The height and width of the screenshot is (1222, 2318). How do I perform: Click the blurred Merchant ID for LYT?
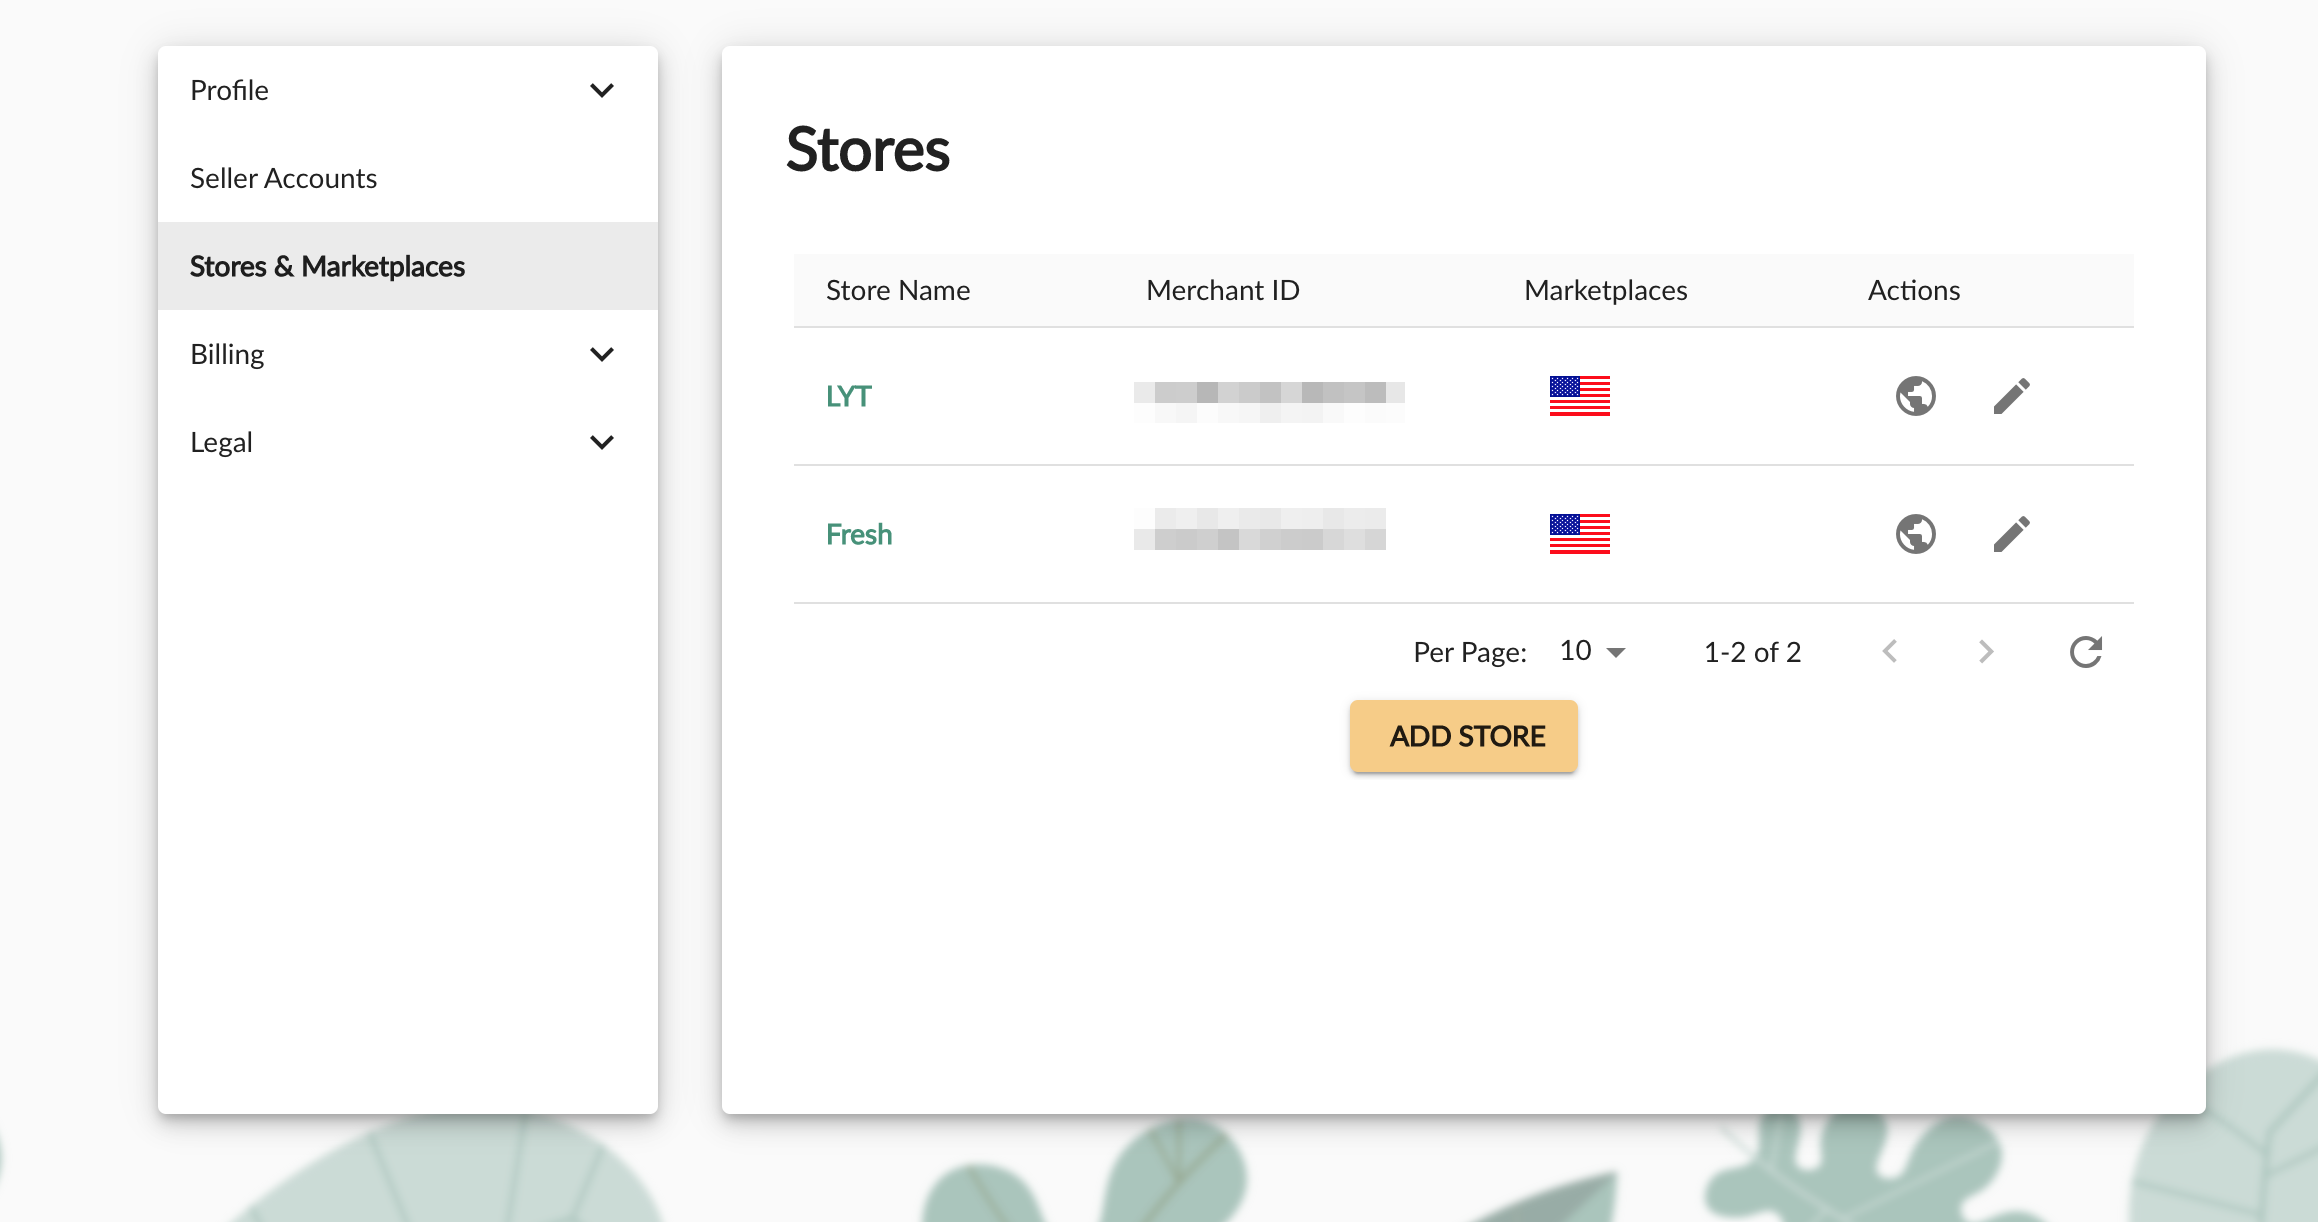click(x=1269, y=401)
